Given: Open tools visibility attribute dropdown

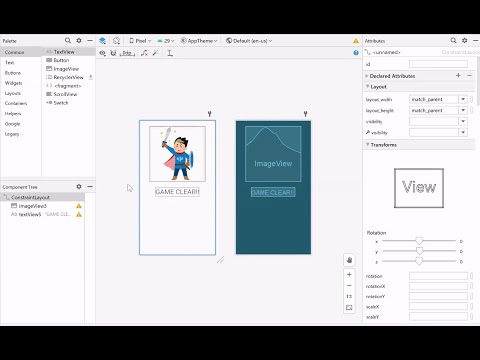Looking at the screenshot, I should tap(463, 132).
